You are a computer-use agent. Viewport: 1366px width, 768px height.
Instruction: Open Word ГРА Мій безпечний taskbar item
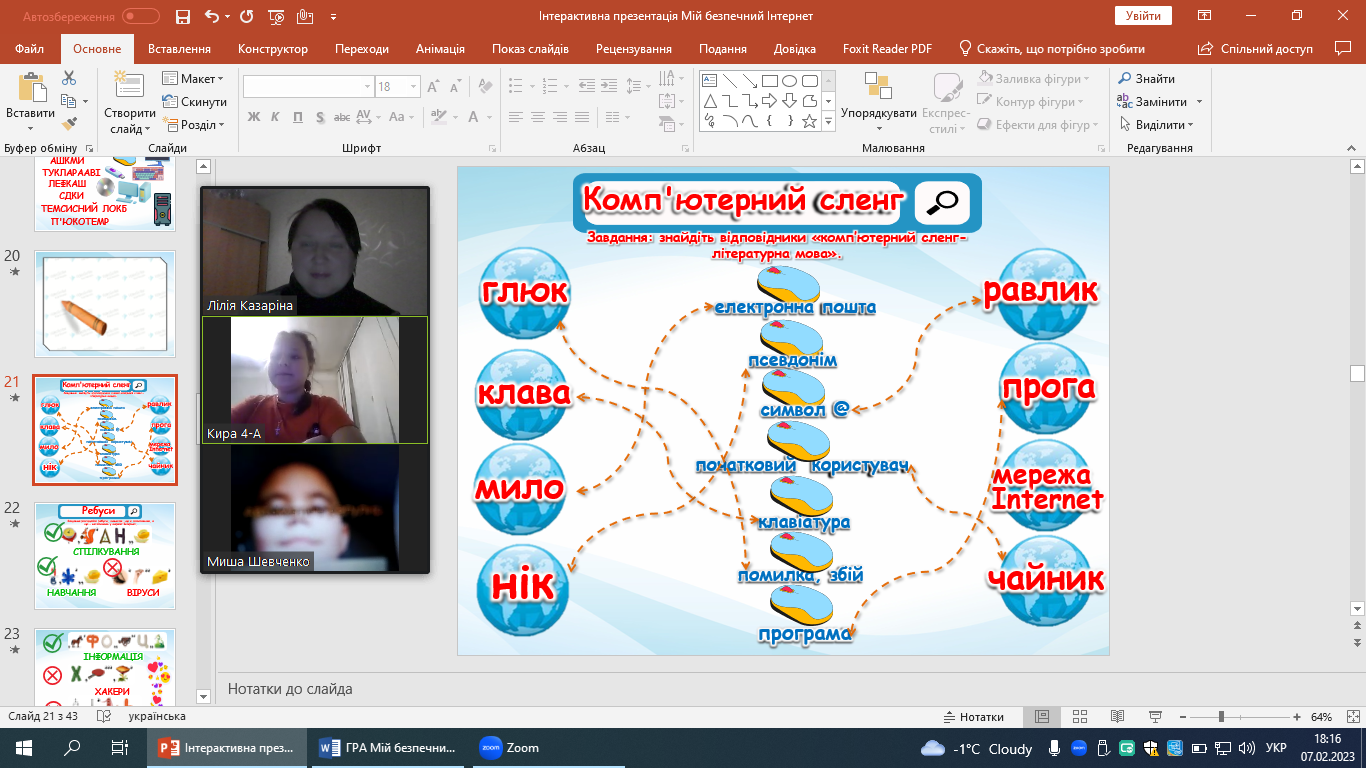click(387, 748)
